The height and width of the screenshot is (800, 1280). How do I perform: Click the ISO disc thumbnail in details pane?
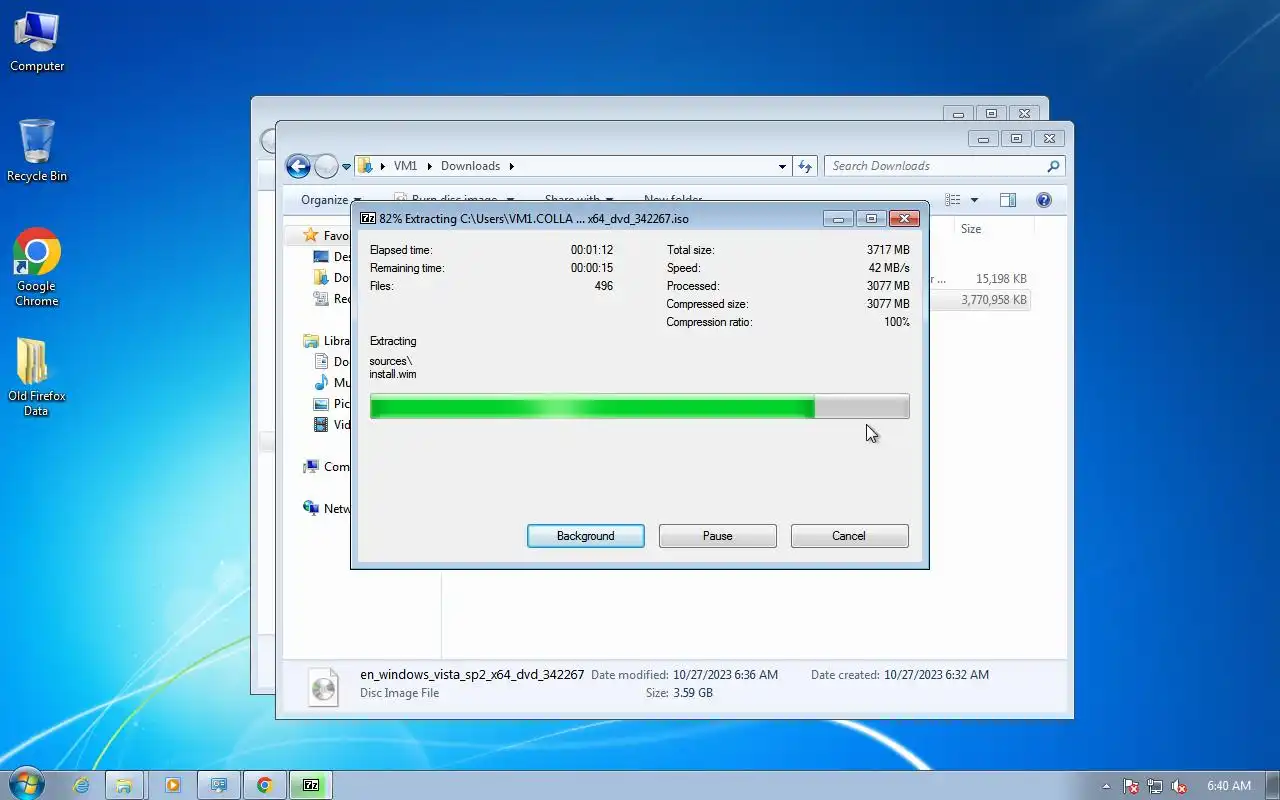323,687
